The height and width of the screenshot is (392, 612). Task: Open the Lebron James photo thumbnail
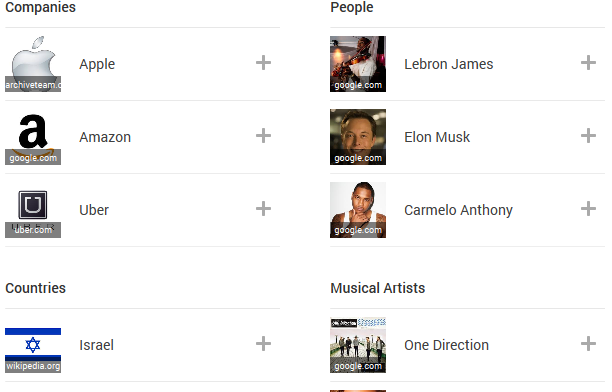(358, 64)
